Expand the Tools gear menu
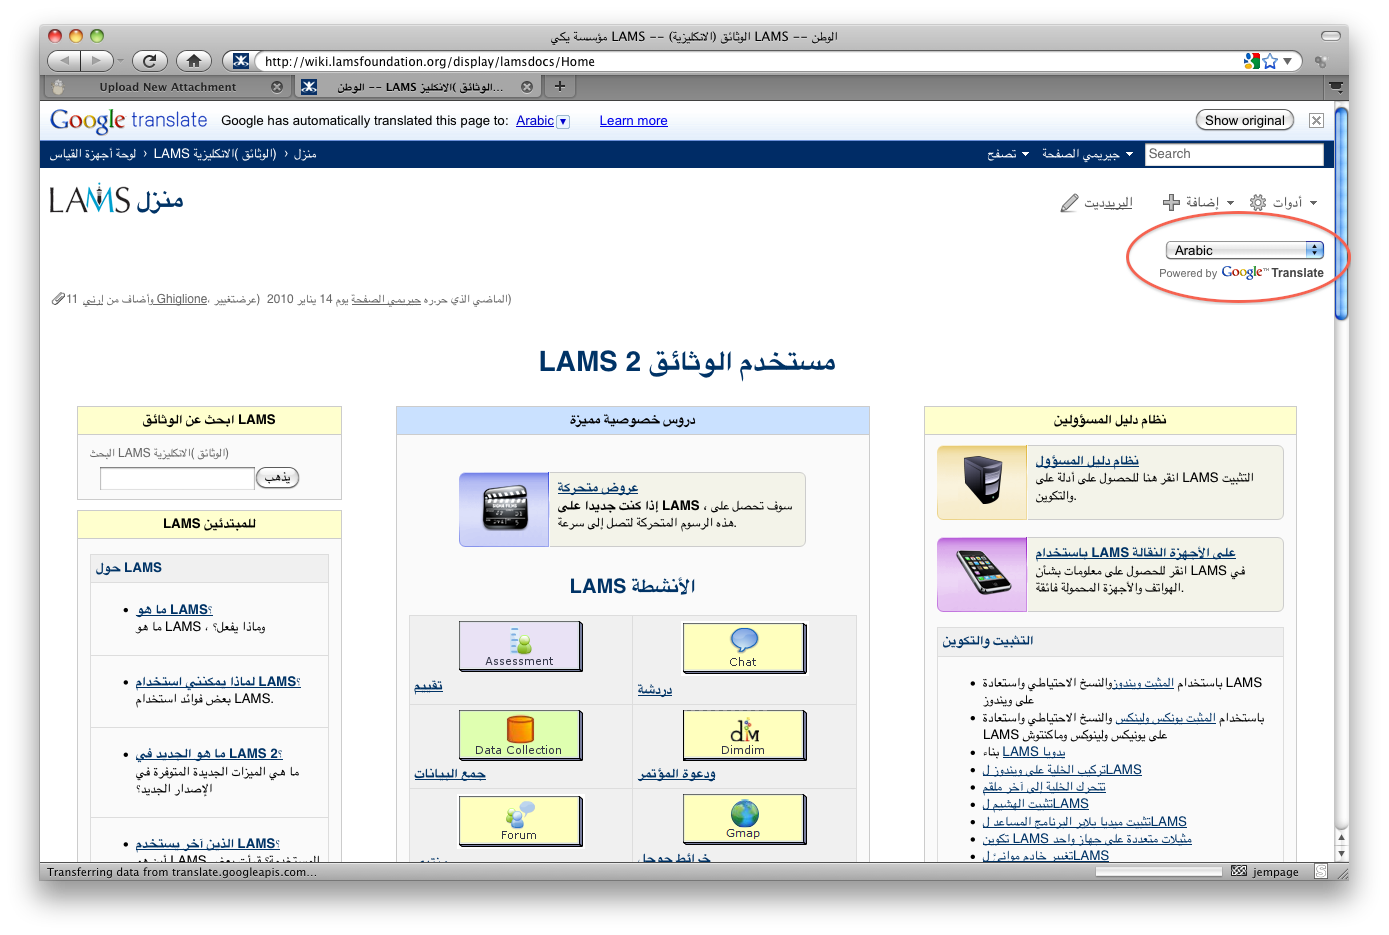 [1283, 203]
